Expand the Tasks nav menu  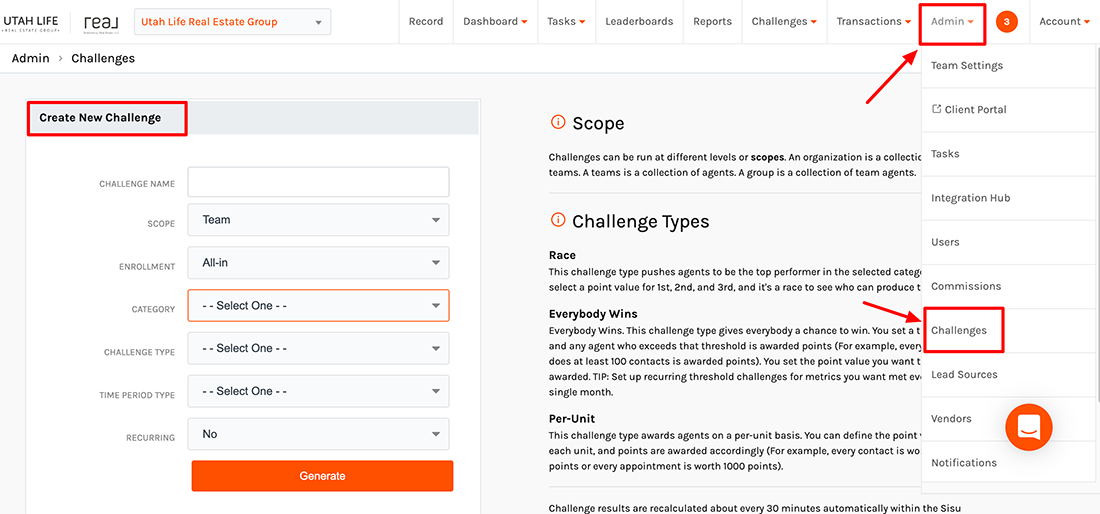pyautogui.click(x=566, y=22)
